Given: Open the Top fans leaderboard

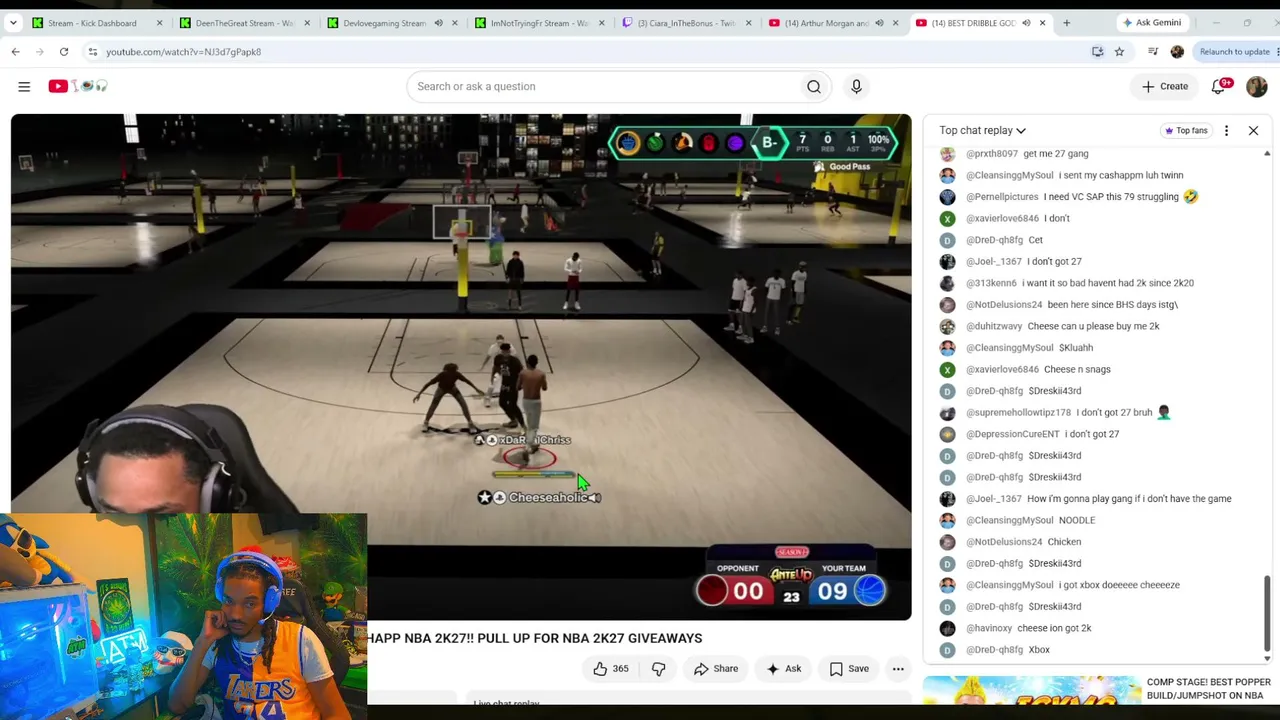Looking at the screenshot, I should 1185,130.
